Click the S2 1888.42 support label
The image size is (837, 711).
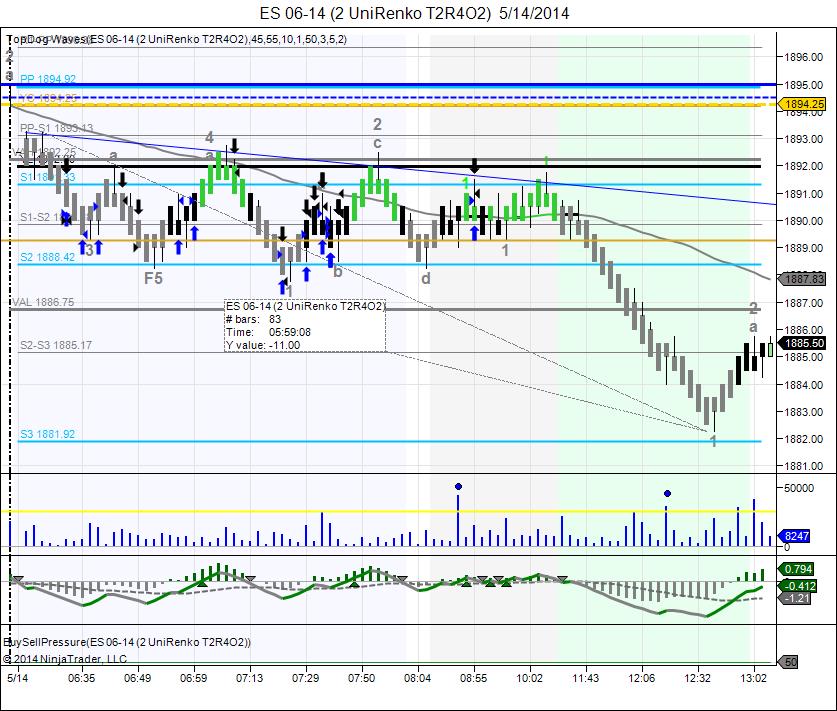[48, 257]
